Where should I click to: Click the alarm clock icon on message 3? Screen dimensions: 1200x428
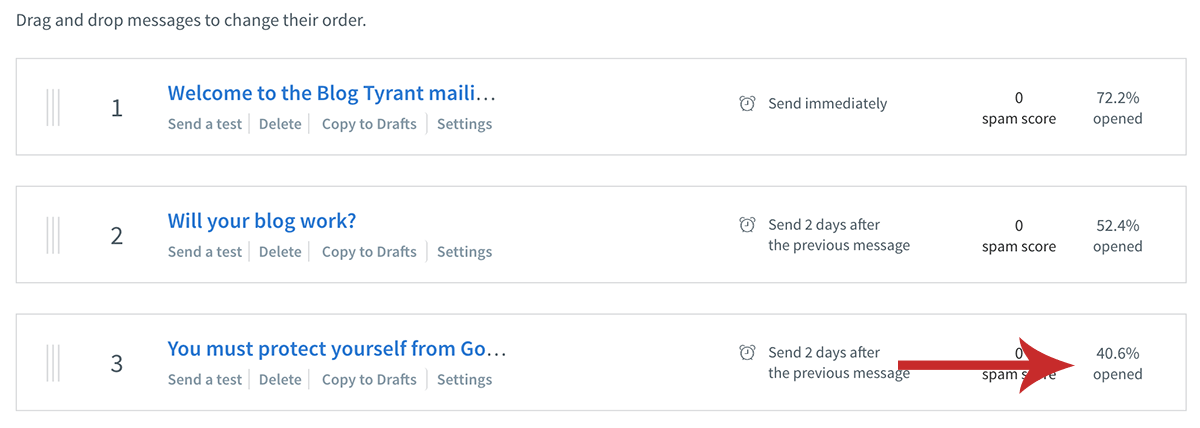pyautogui.click(x=747, y=352)
